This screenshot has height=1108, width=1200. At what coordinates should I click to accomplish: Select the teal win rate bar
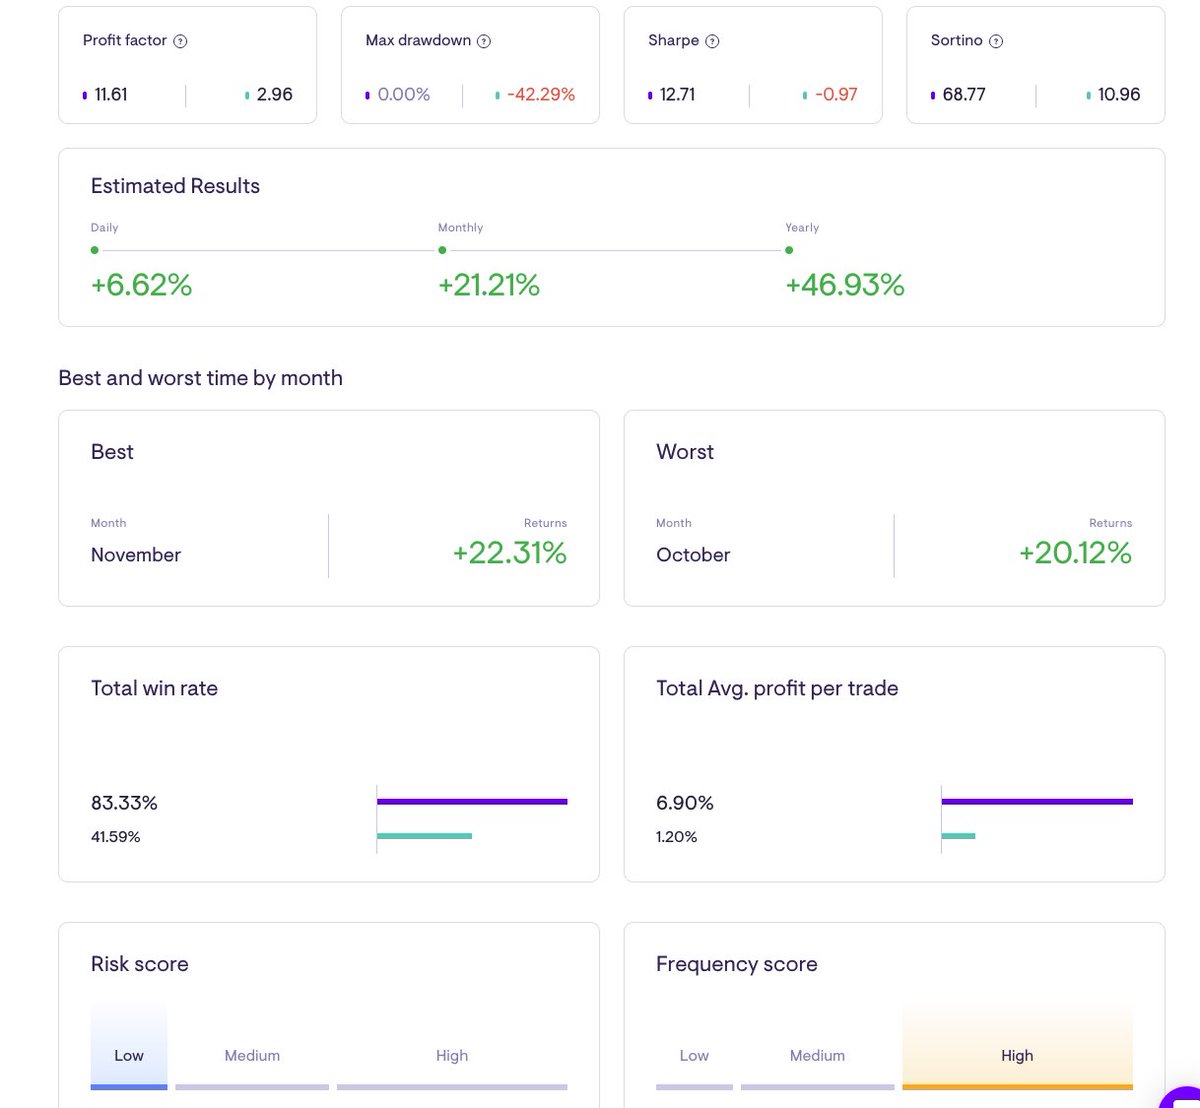click(x=424, y=835)
